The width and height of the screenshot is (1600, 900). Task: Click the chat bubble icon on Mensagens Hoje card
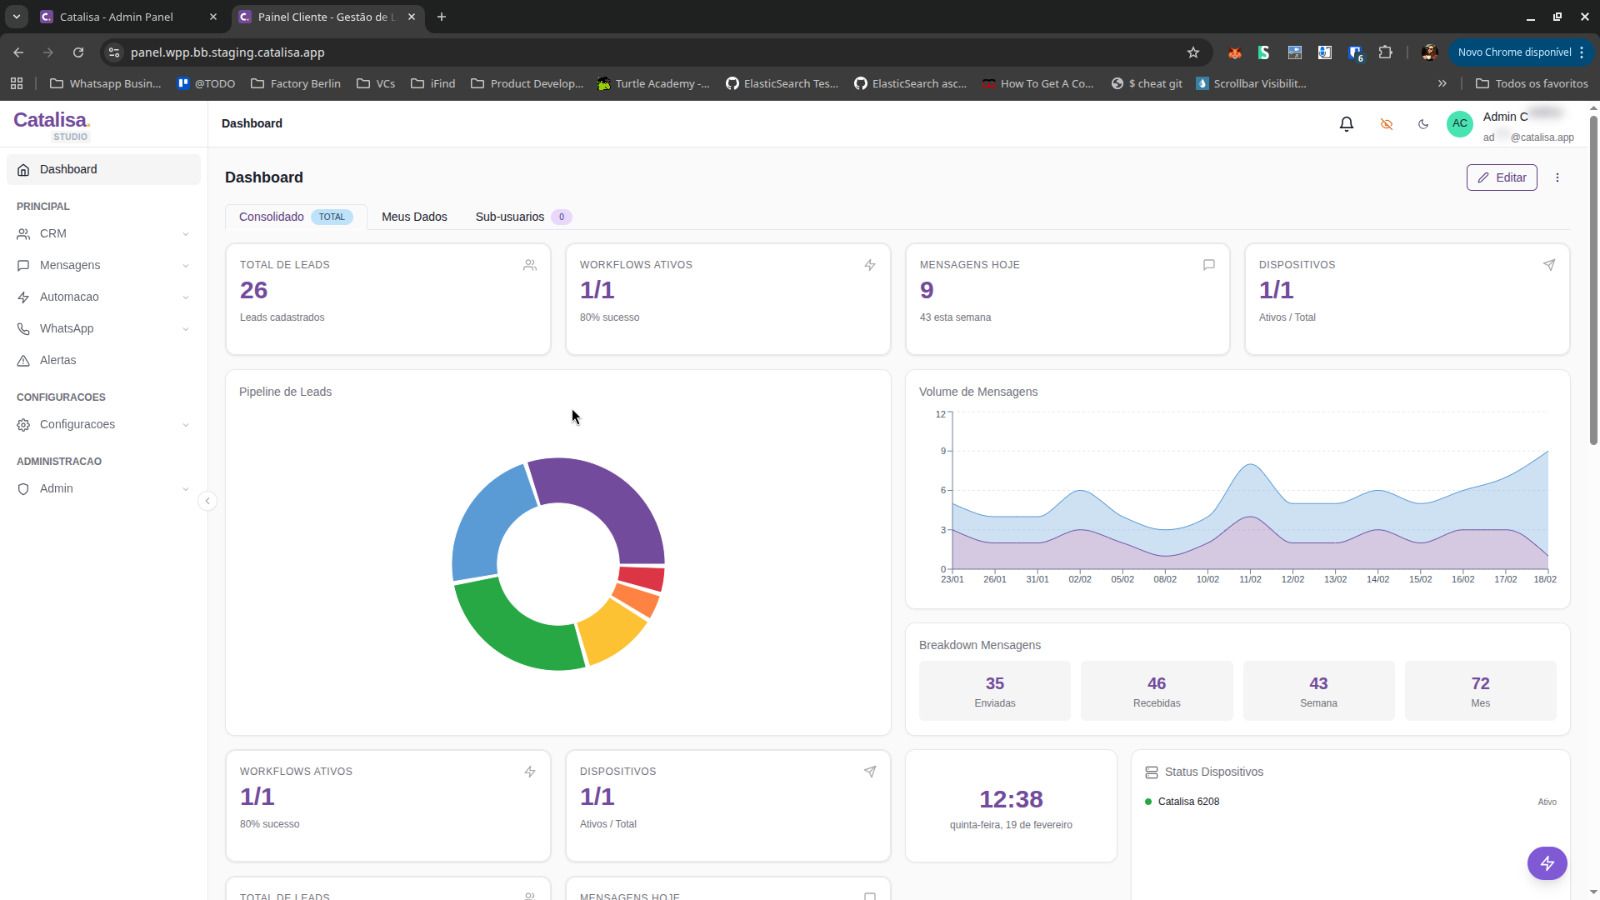pyautogui.click(x=1208, y=265)
